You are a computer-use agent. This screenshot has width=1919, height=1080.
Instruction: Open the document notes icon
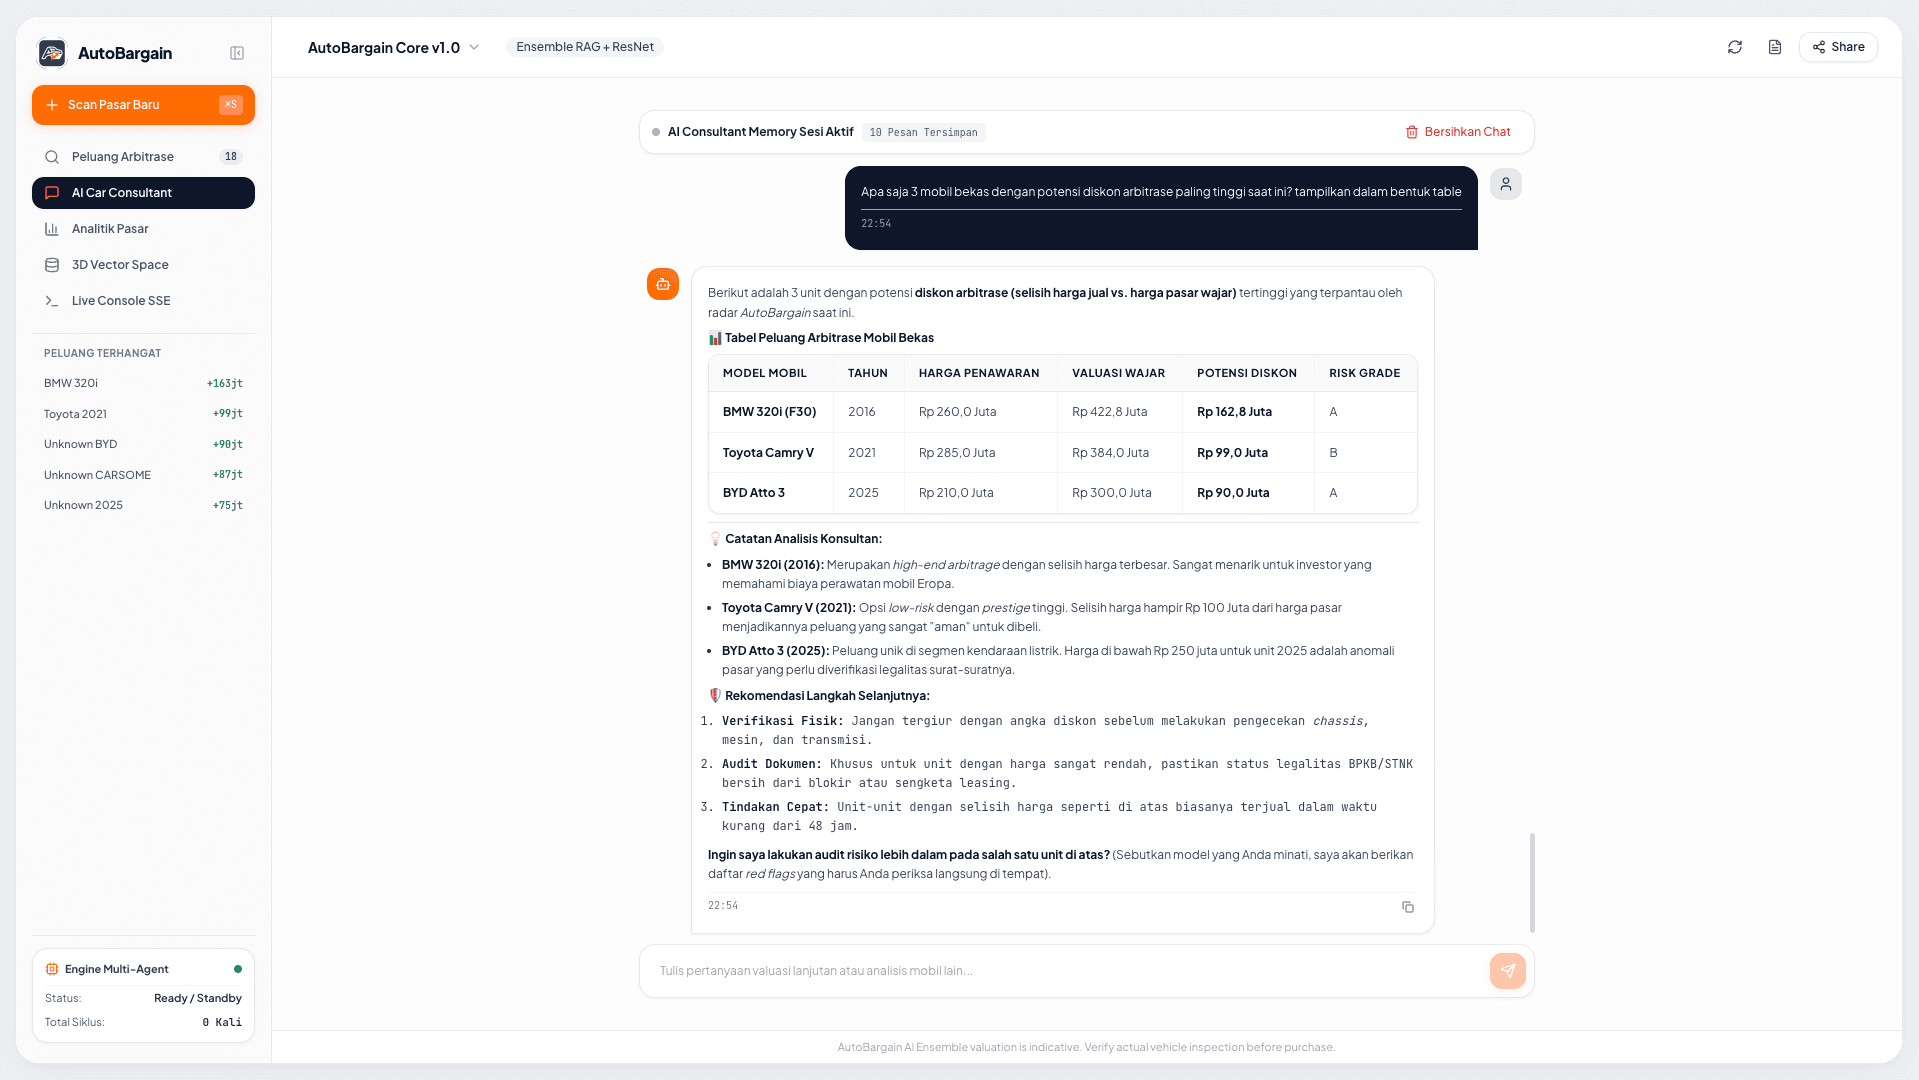pyautogui.click(x=1775, y=47)
